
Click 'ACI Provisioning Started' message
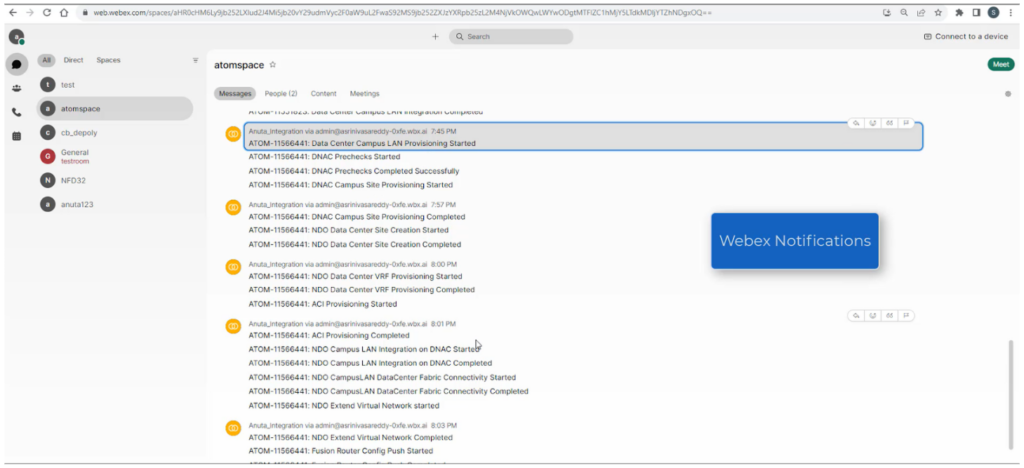click(x=323, y=304)
